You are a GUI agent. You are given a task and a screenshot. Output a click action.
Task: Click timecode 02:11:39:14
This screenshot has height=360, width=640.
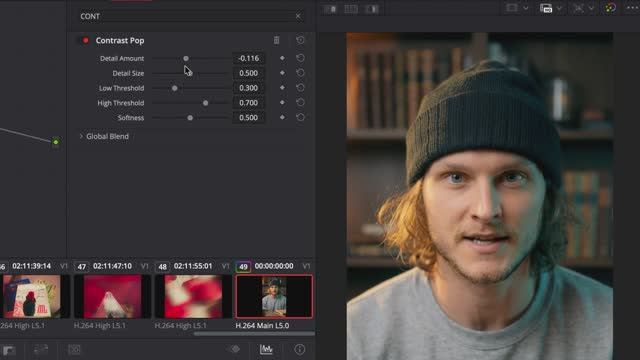[x=31, y=266]
